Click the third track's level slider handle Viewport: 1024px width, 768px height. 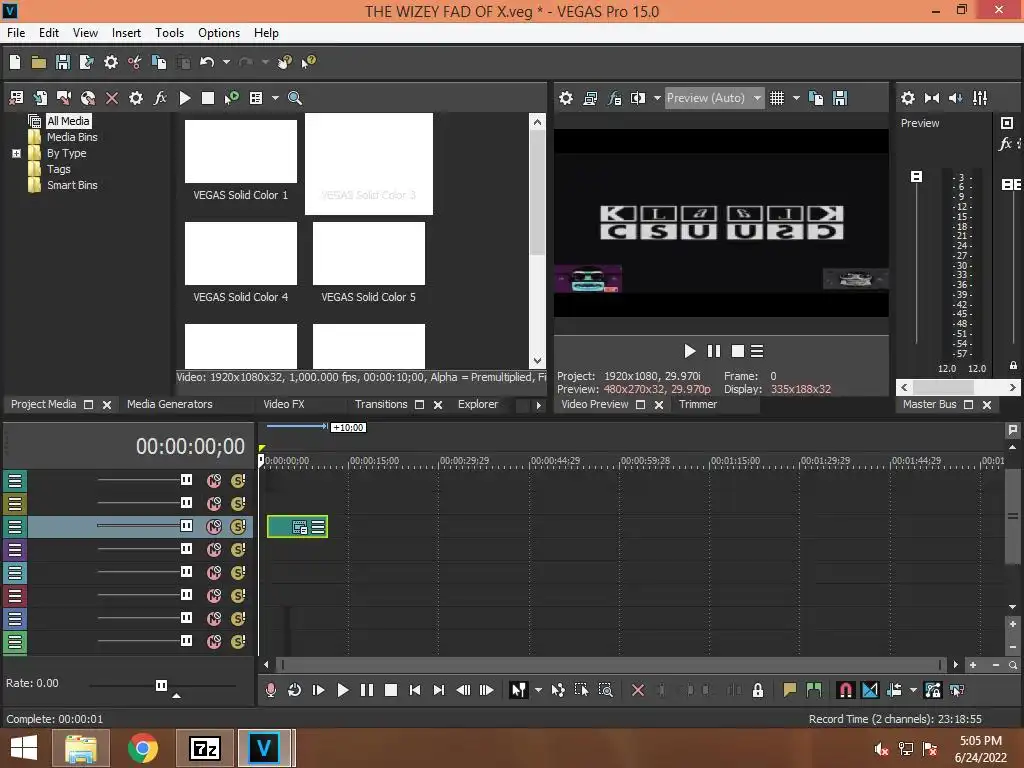coord(187,526)
